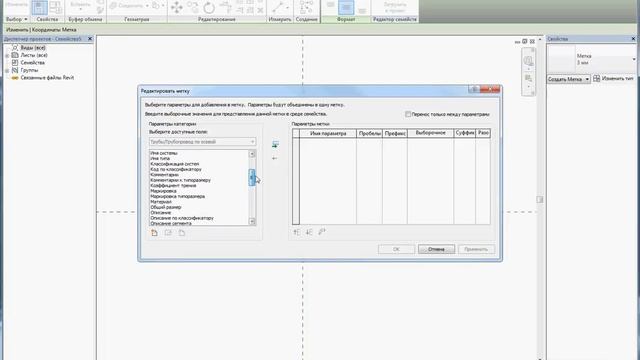Select Имя системы in the fields list
The width and height of the screenshot is (640, 360).
coord(164,153)
